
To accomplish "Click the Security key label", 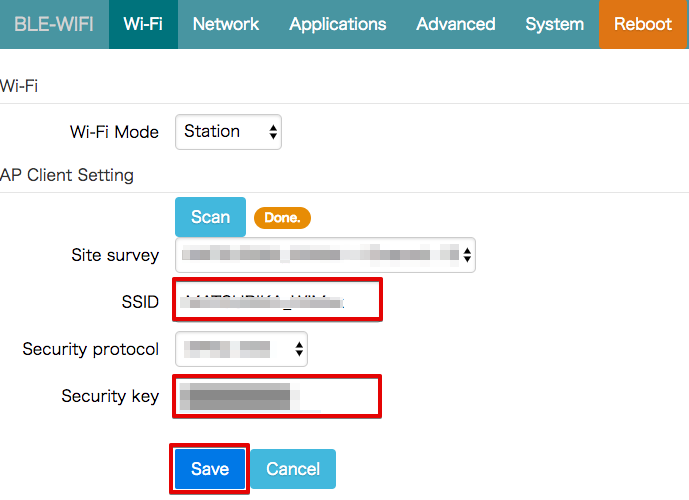I will [x=110, y=396].
